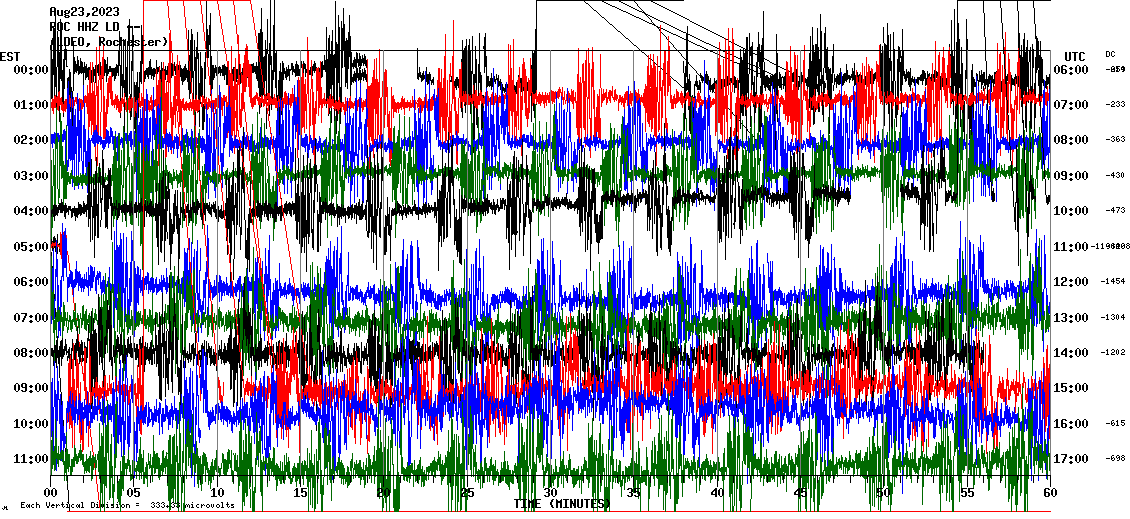Select the 07:00 UTC row label
The image size is (1130, 519).
pos(1073,105)
